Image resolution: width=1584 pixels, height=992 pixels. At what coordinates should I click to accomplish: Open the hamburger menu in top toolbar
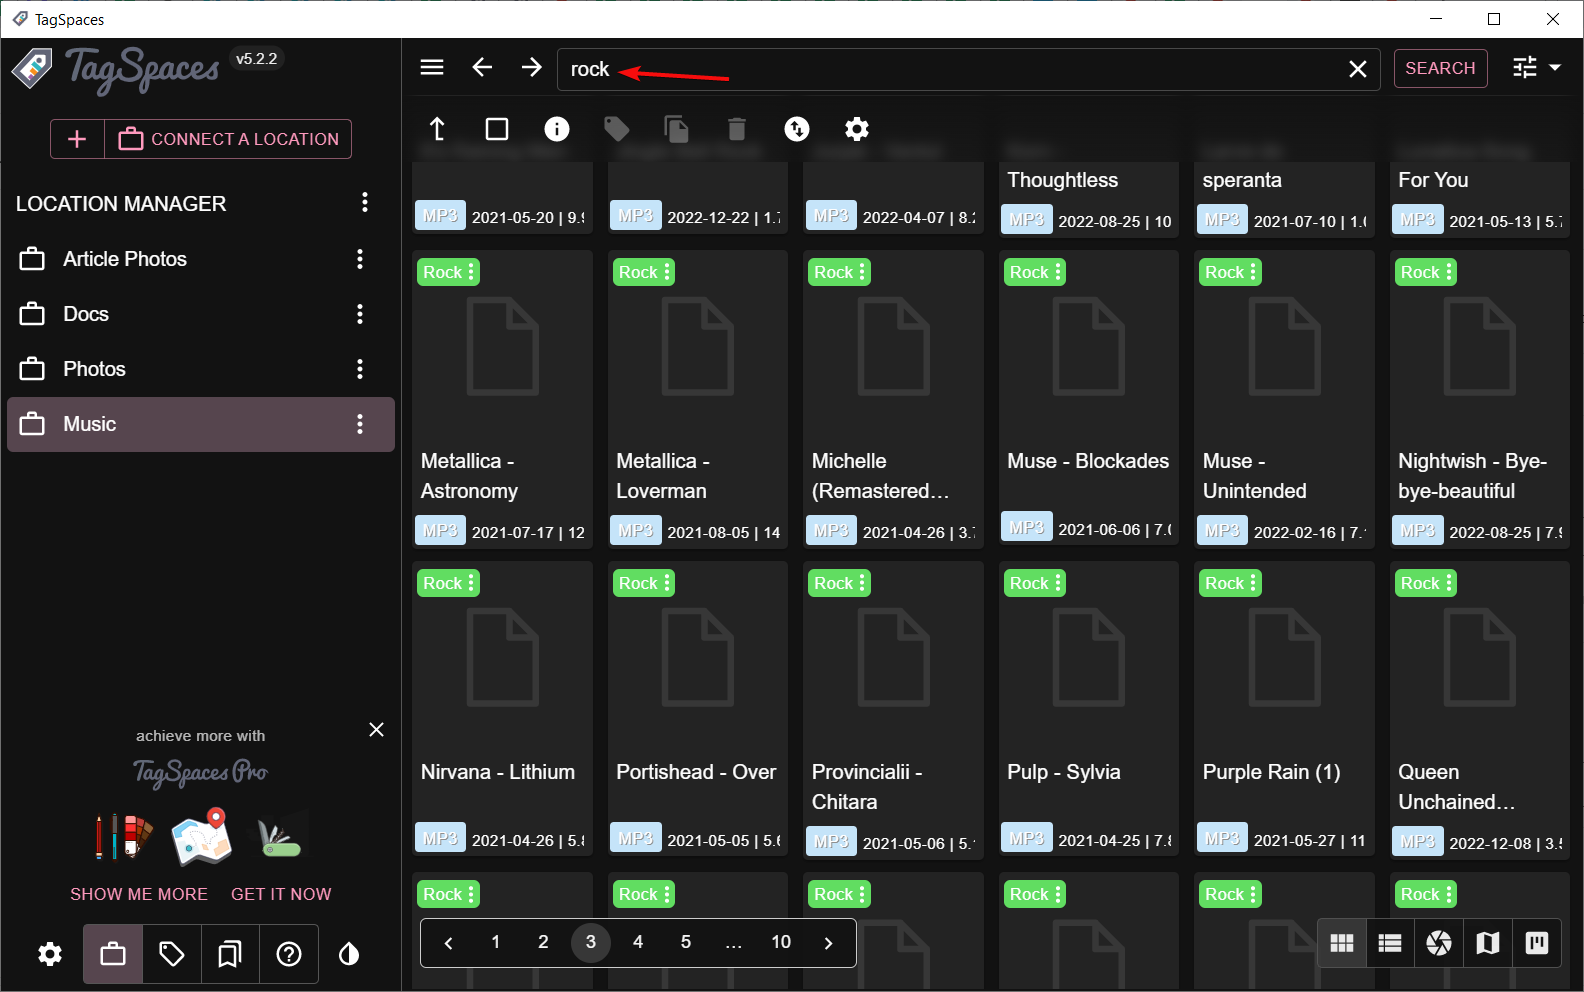click(432, 67)
